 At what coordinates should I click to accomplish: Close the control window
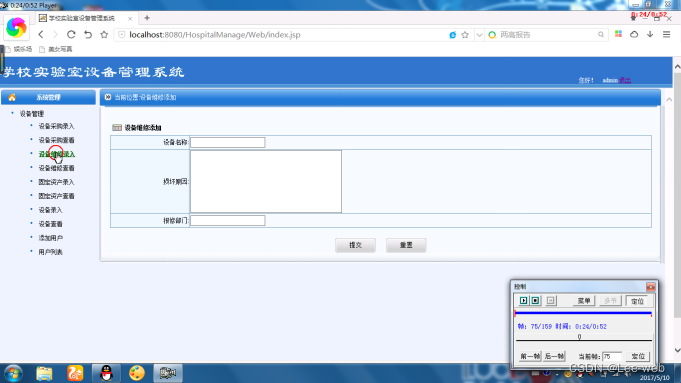(x=651, y=287)
